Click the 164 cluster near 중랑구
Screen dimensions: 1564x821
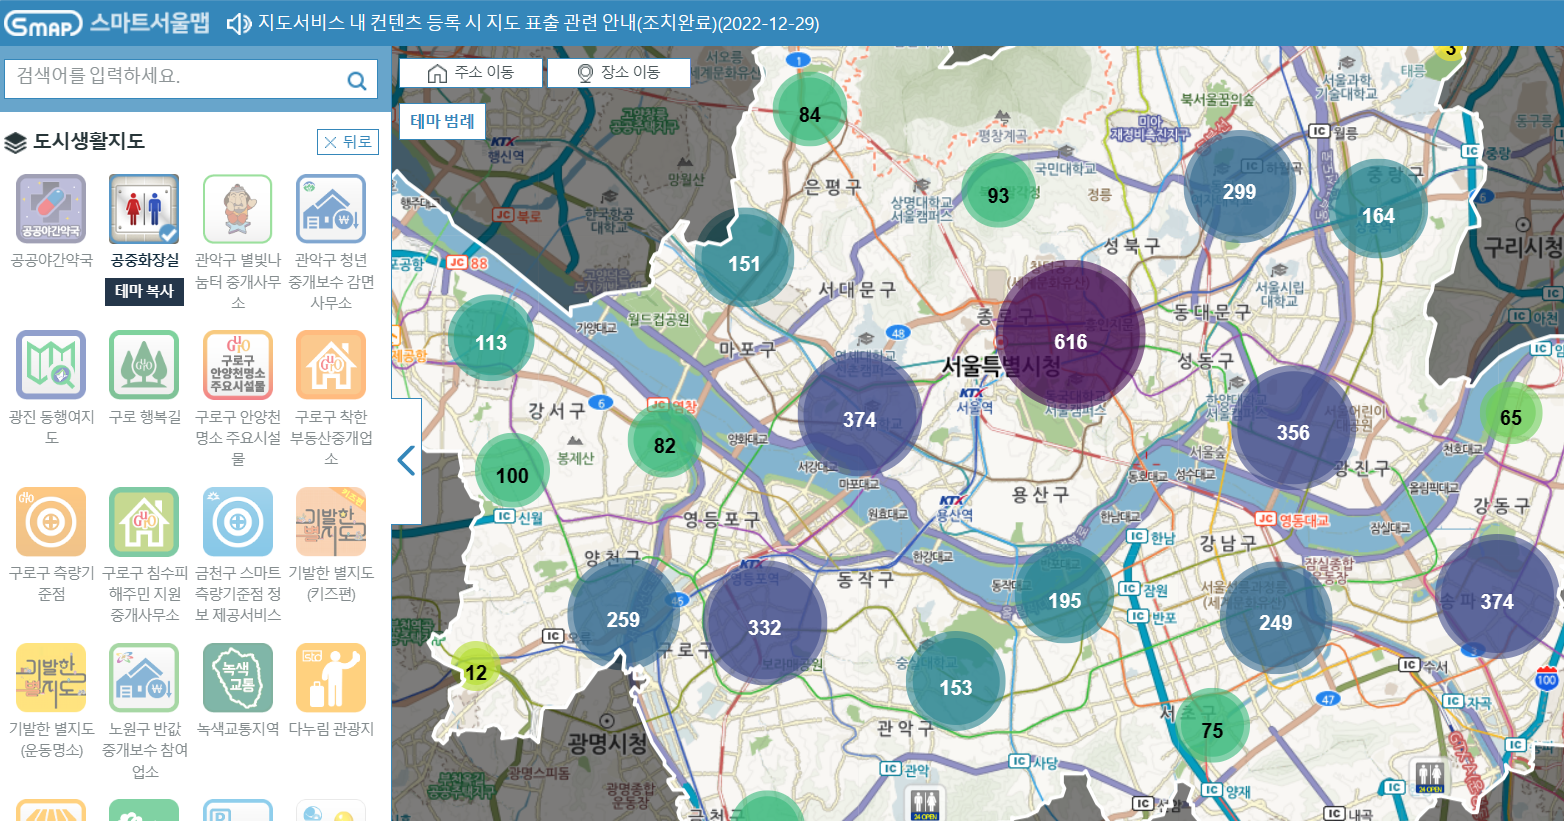pyautogui.click(x=1378, y=211)
